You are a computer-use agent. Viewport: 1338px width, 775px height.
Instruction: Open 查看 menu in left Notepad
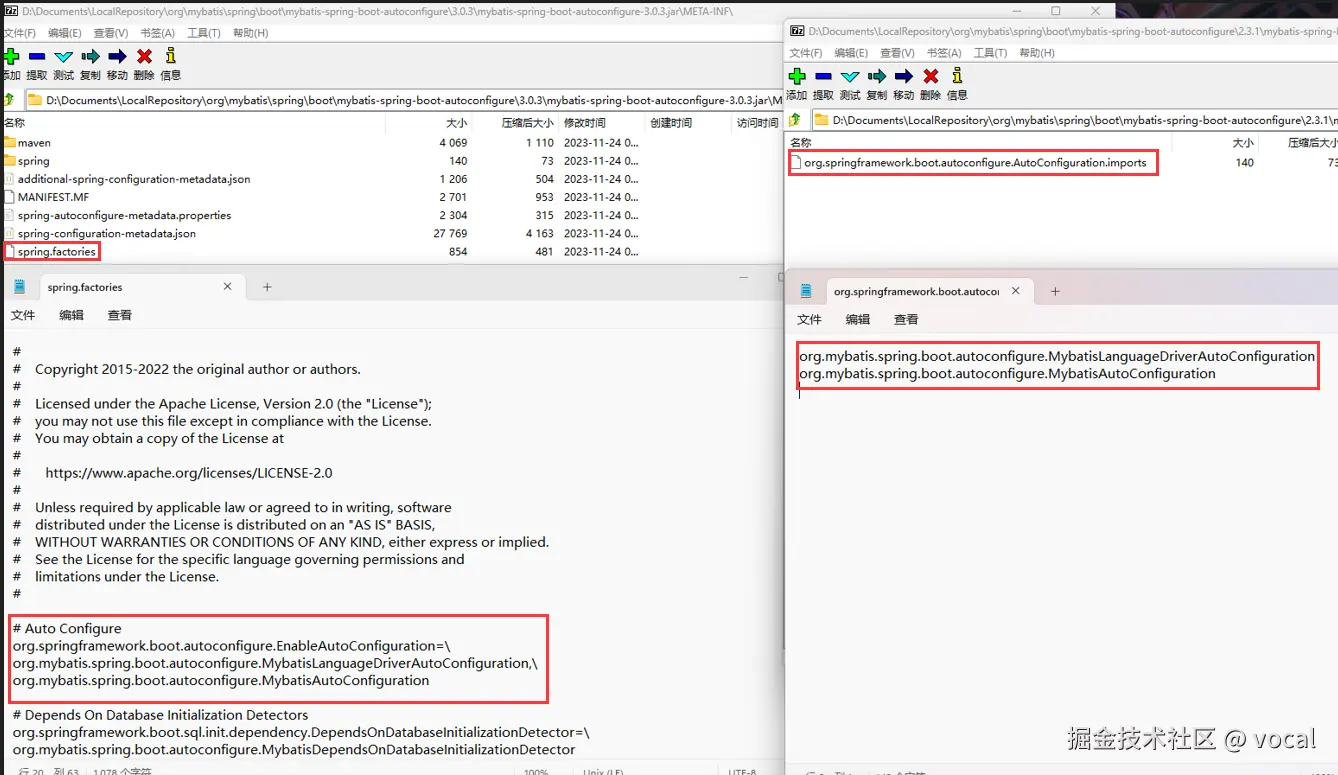[119, 315]
